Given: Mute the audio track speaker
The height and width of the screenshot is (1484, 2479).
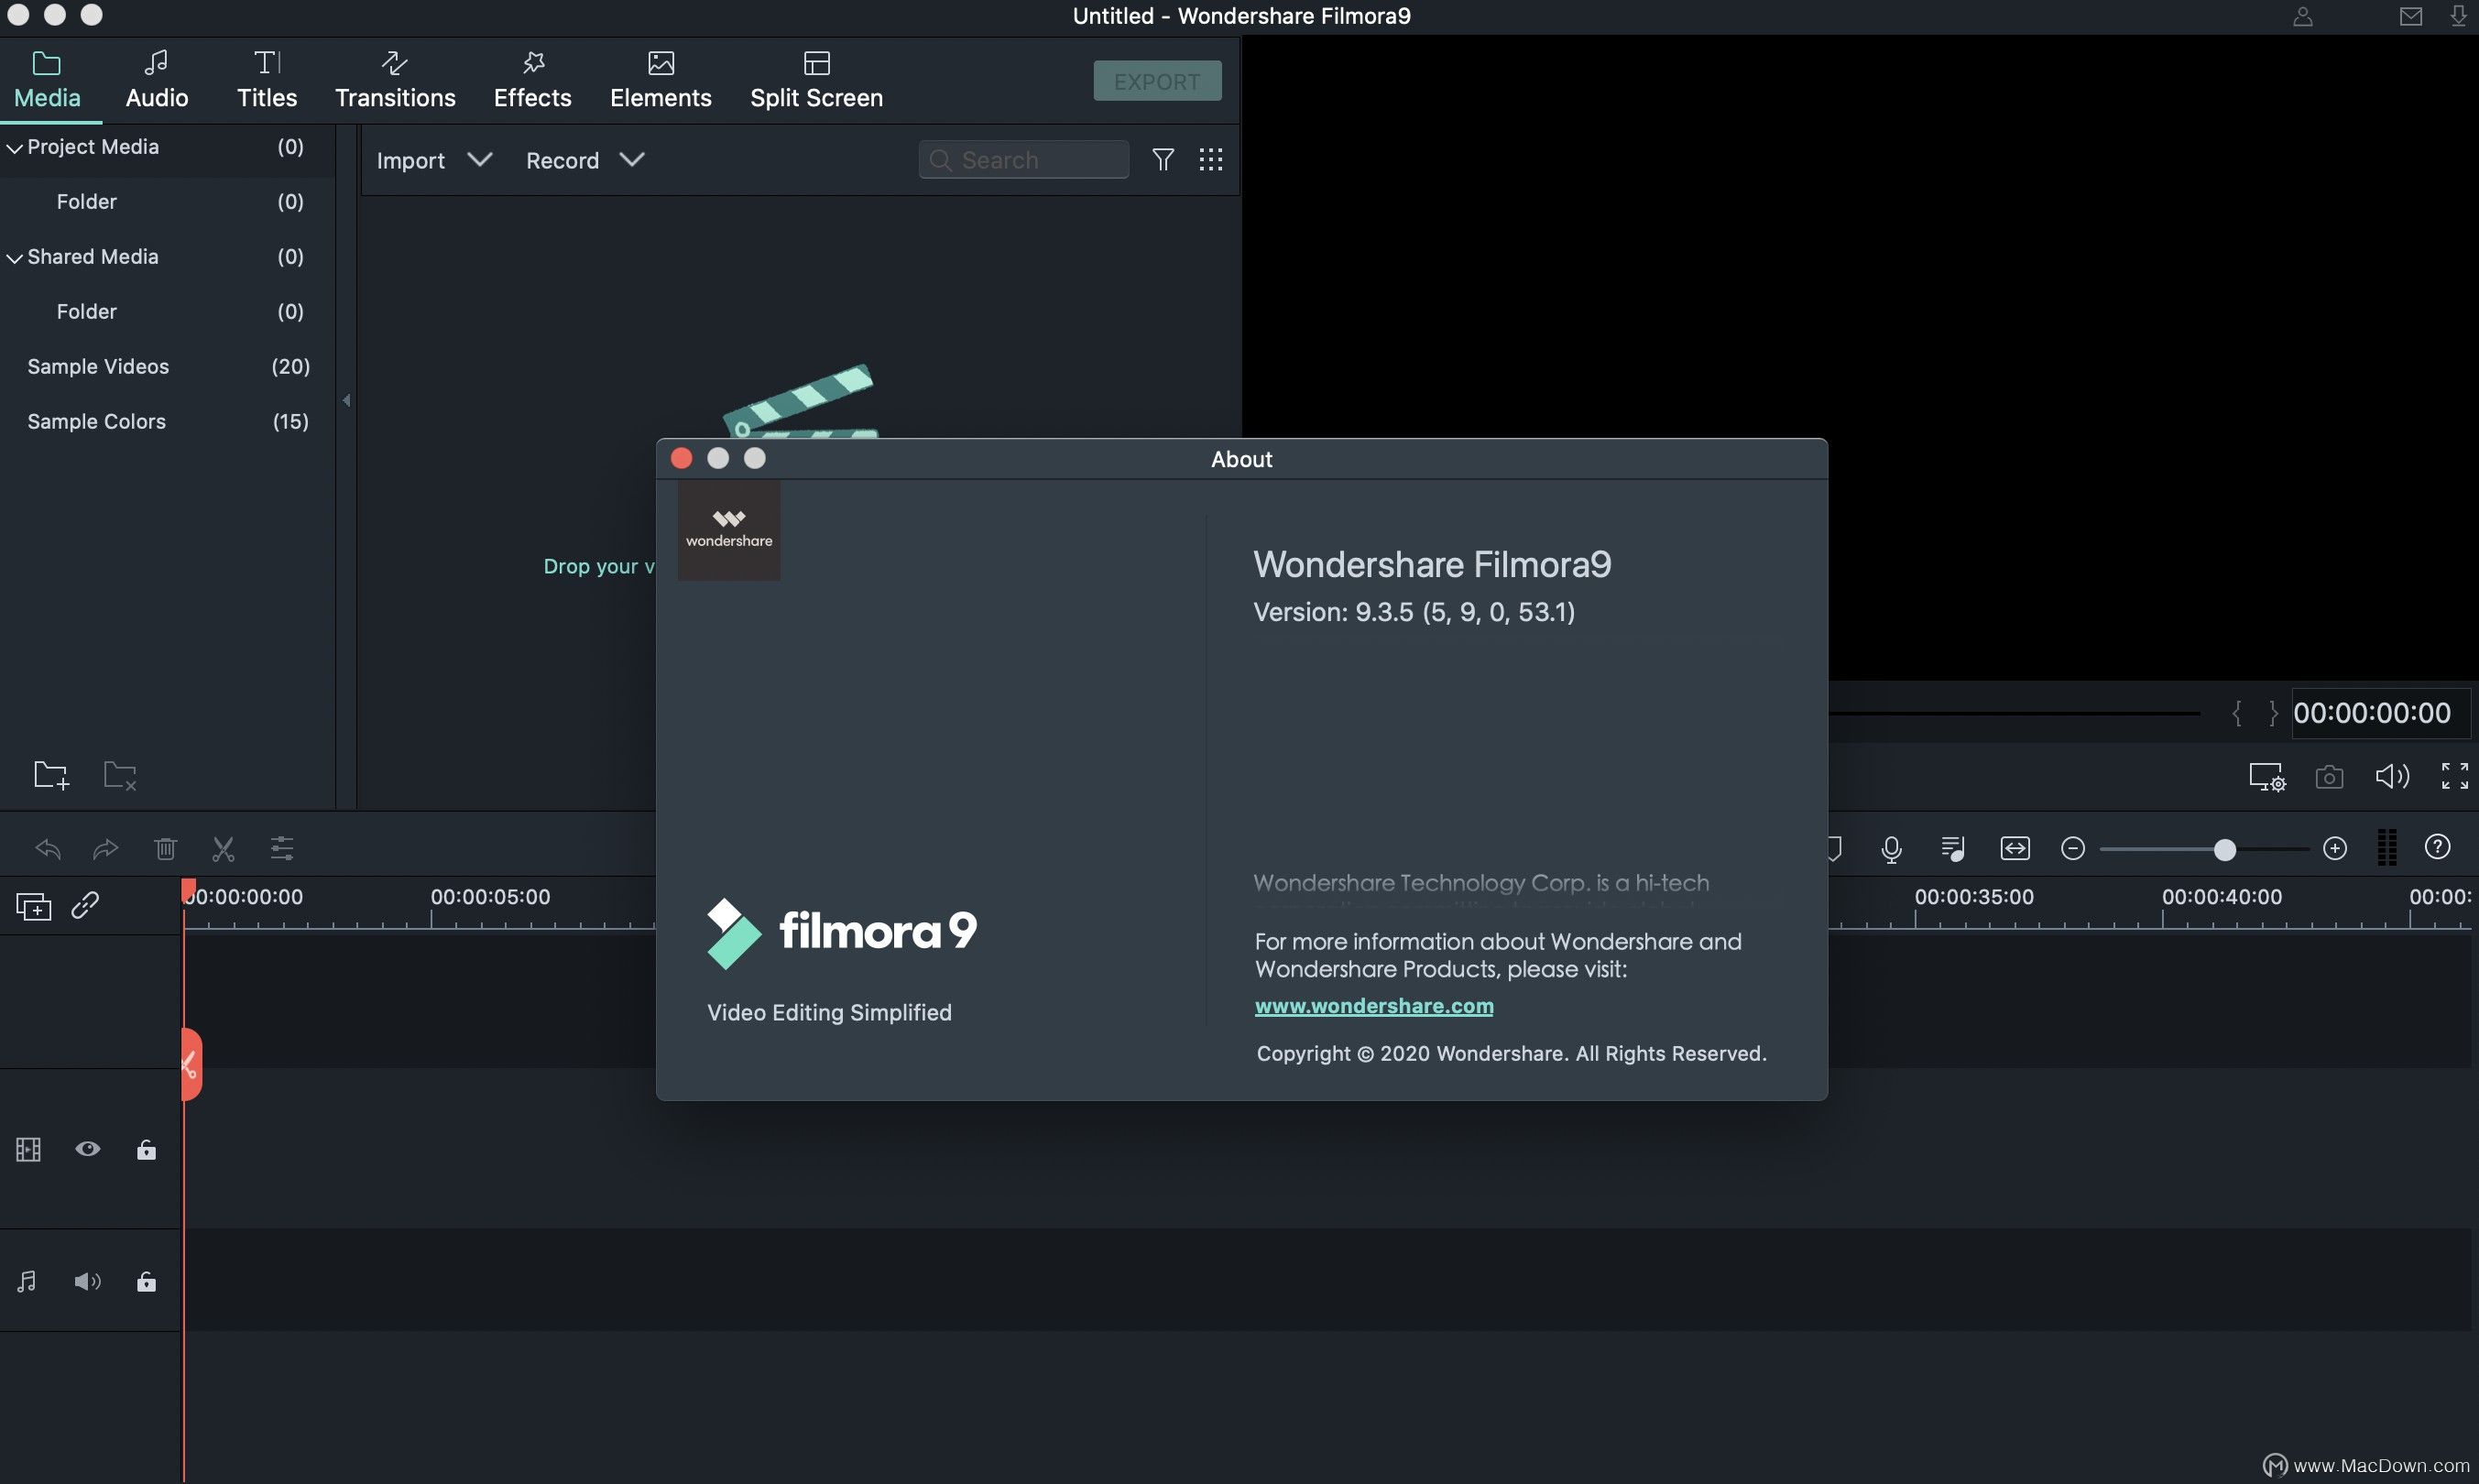Looking at the screenshot, I should coord(88,1281).
